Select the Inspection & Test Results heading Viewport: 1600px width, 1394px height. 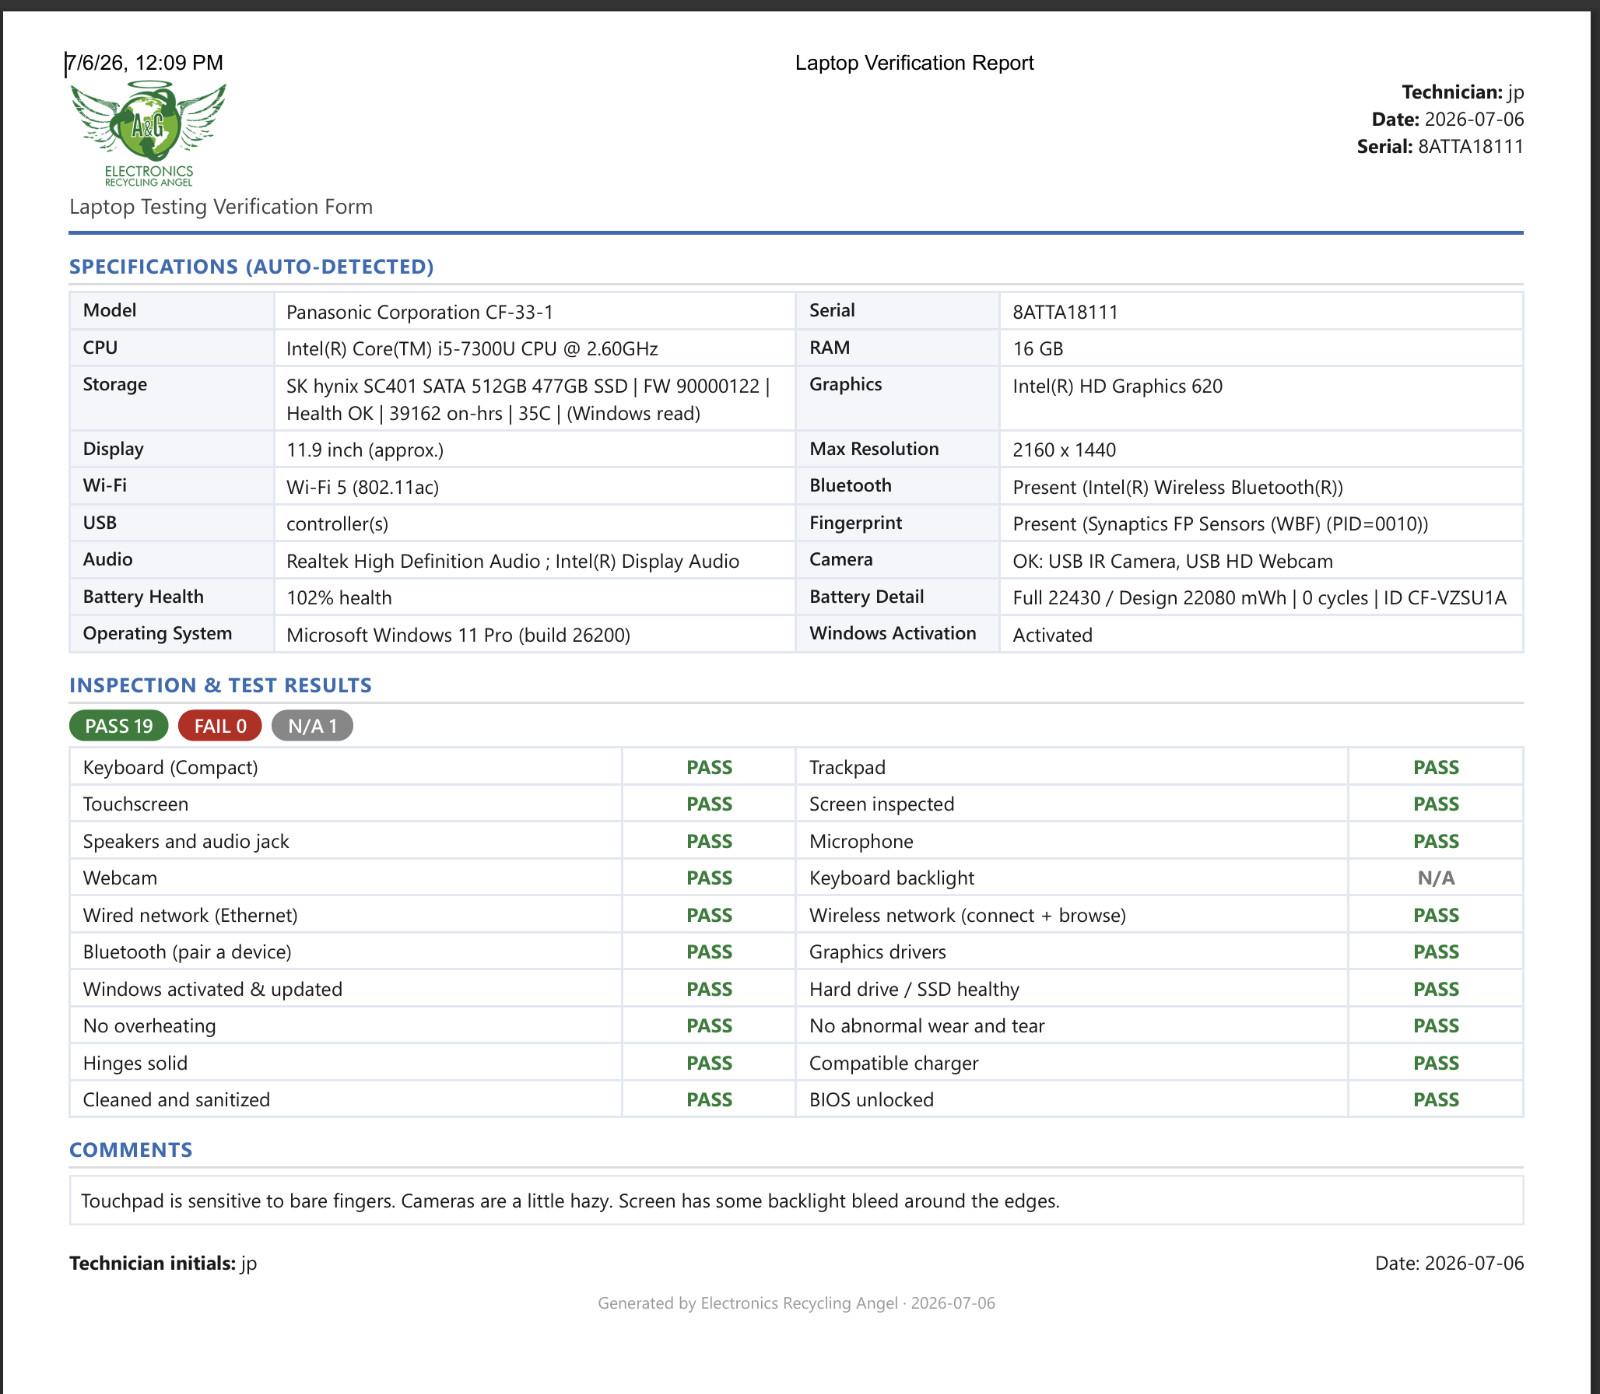(220, 685)
